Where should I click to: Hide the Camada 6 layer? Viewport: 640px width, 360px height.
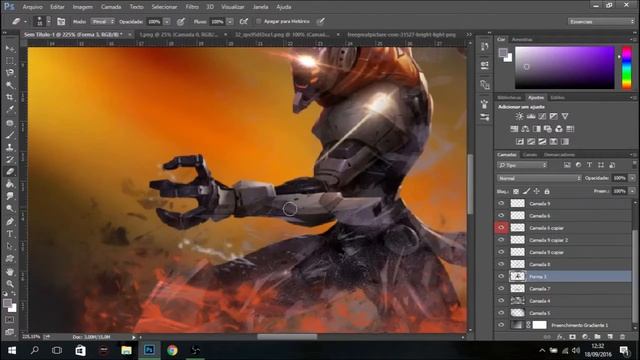point(501,216)
